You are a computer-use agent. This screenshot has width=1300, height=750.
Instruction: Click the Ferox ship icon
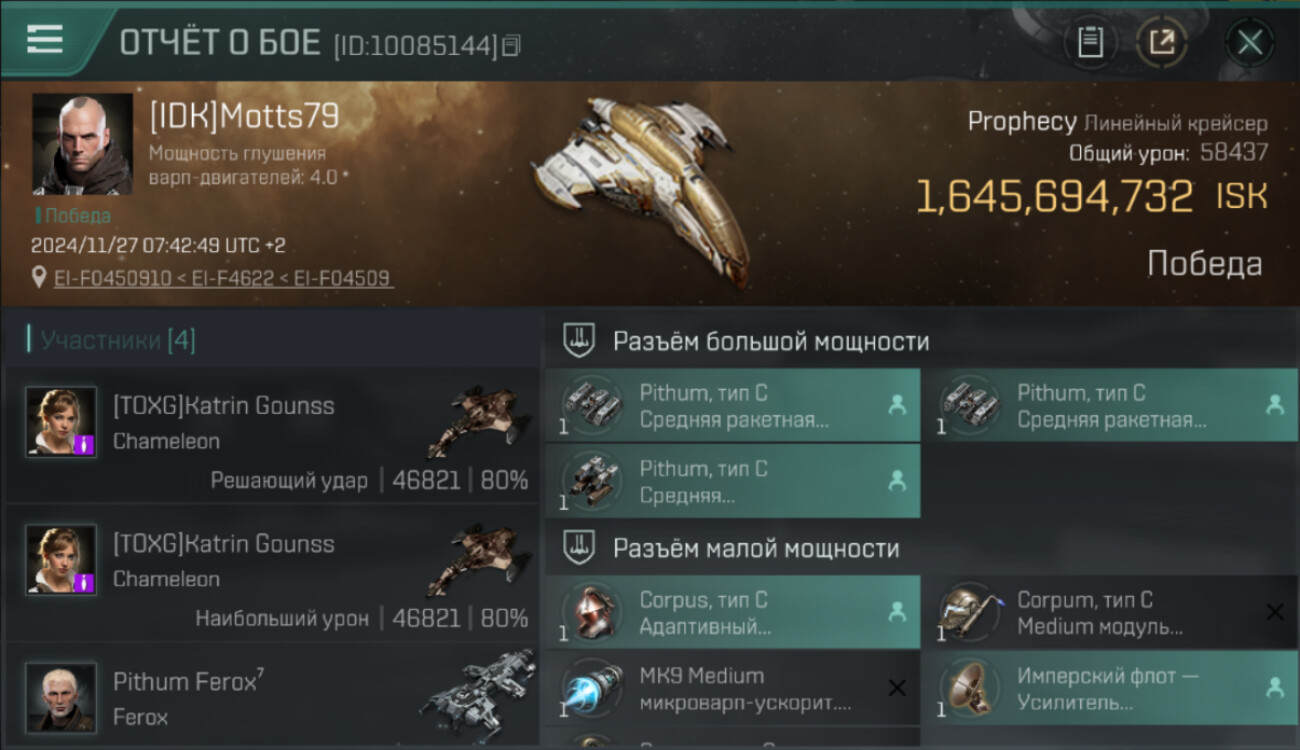476,693
